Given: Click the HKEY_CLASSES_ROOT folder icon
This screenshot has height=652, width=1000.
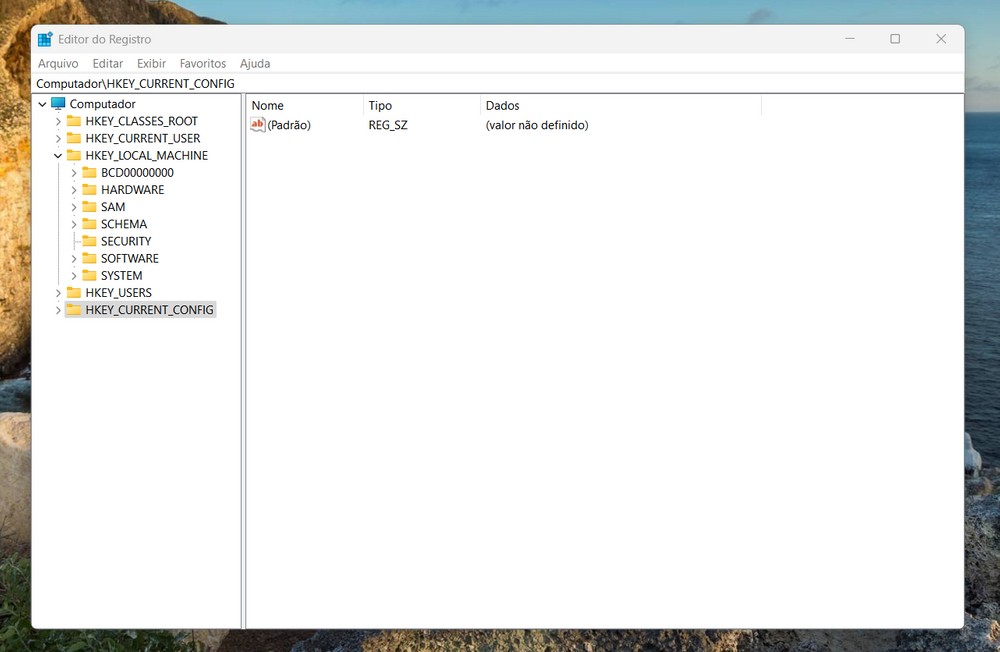Looking at the screenshot, I should pyautogui.click(x=74, y=121).
